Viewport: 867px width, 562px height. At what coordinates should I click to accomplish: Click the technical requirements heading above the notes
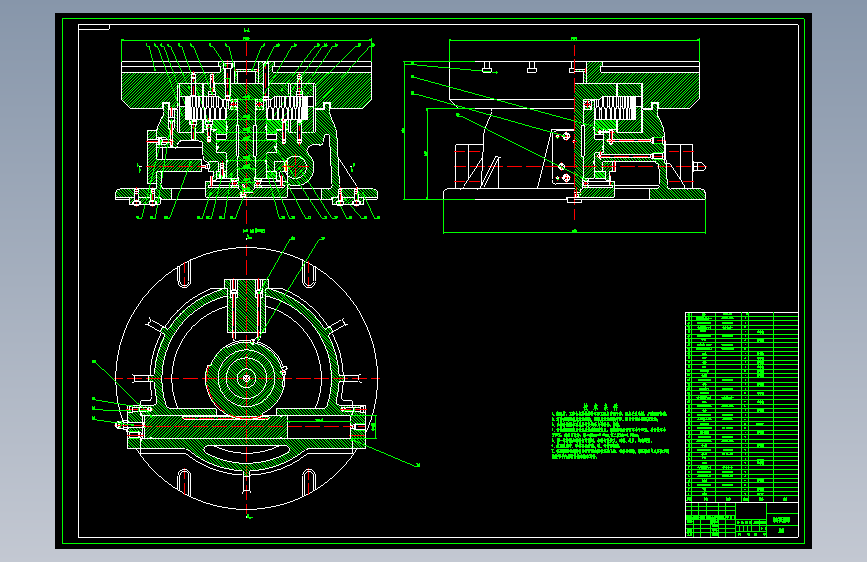[600, 407]
